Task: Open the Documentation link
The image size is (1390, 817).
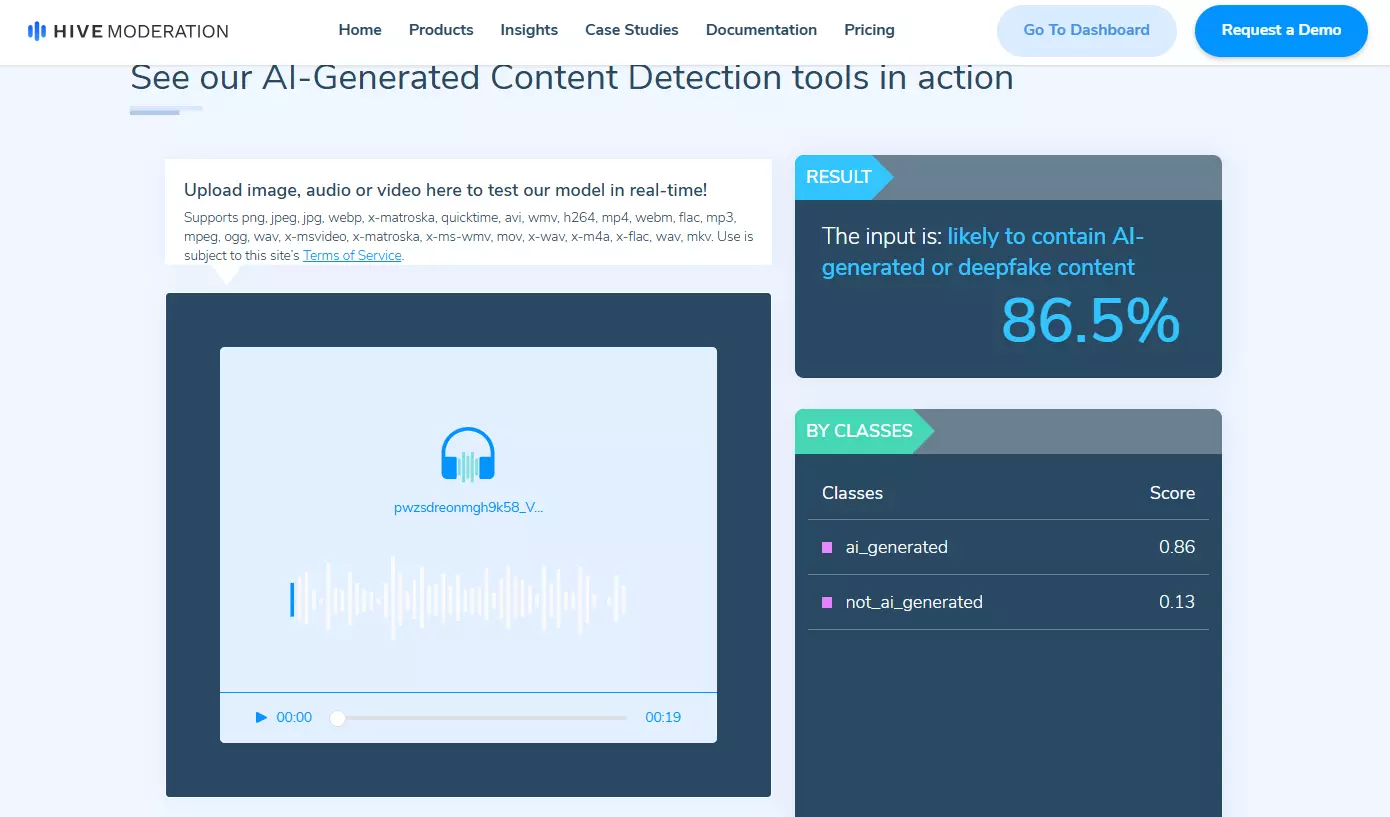Action: pyautogui.click(x=761, y=30)
